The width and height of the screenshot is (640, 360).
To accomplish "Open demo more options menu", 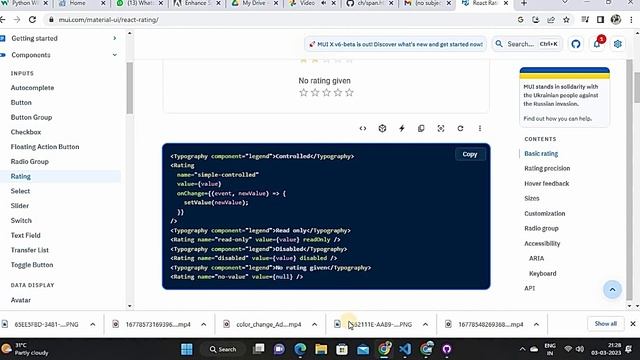I will tap(480, 129).
